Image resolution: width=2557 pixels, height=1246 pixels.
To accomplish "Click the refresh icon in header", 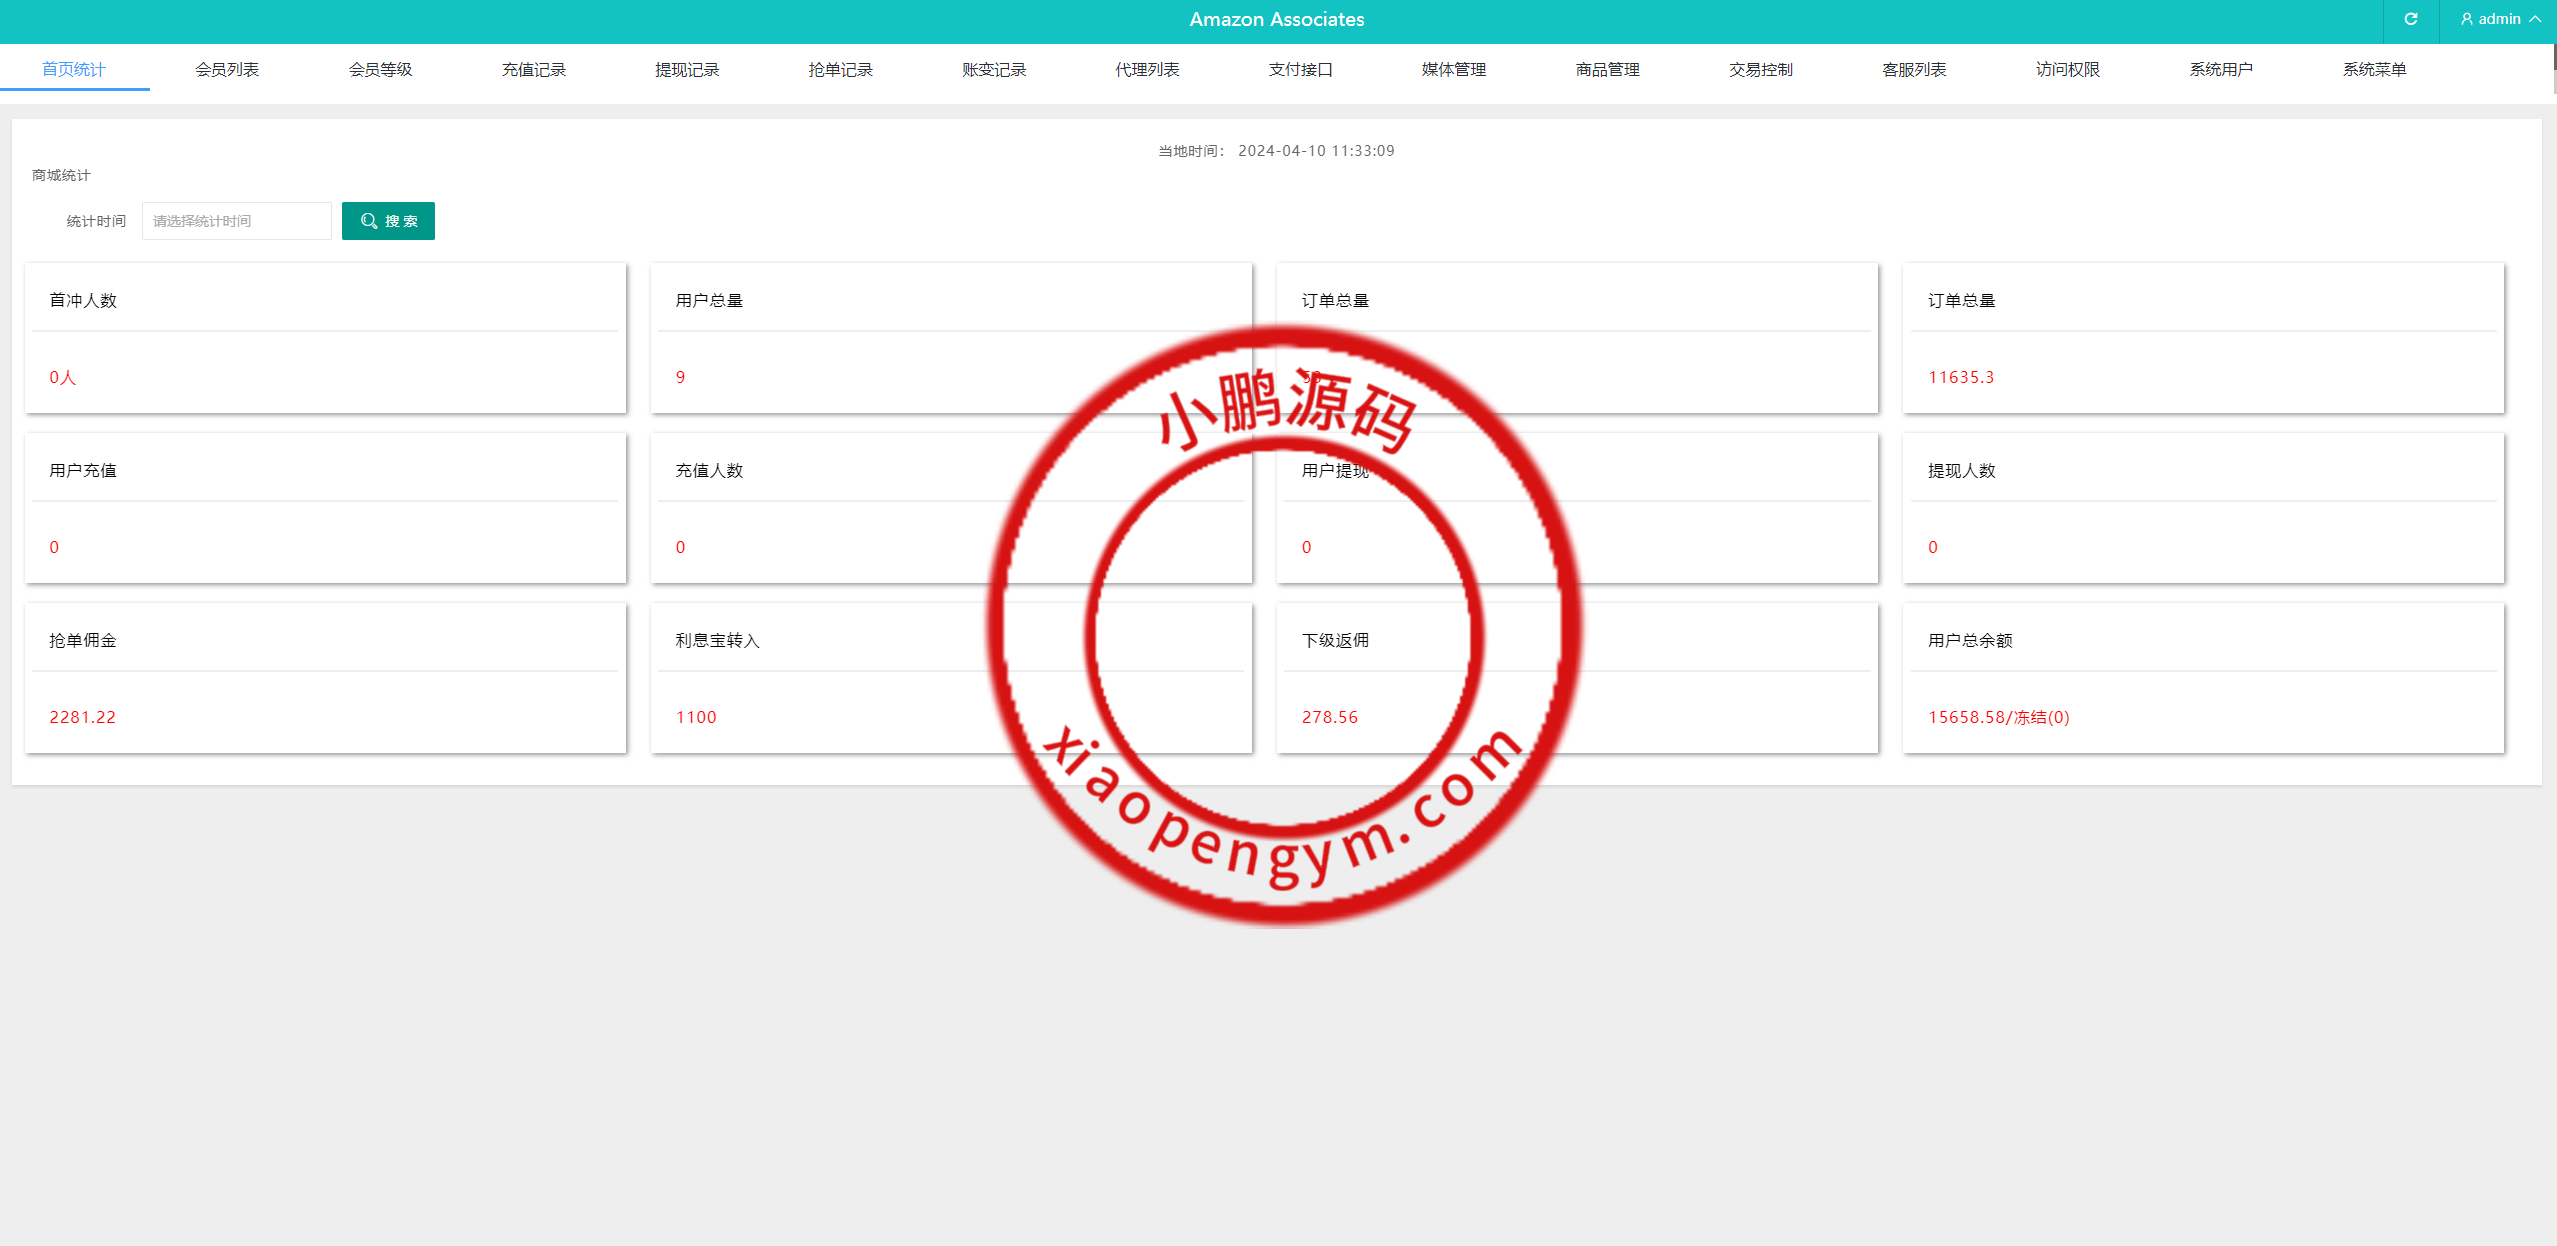I will pyautogui.click(x=2411, y=19).
